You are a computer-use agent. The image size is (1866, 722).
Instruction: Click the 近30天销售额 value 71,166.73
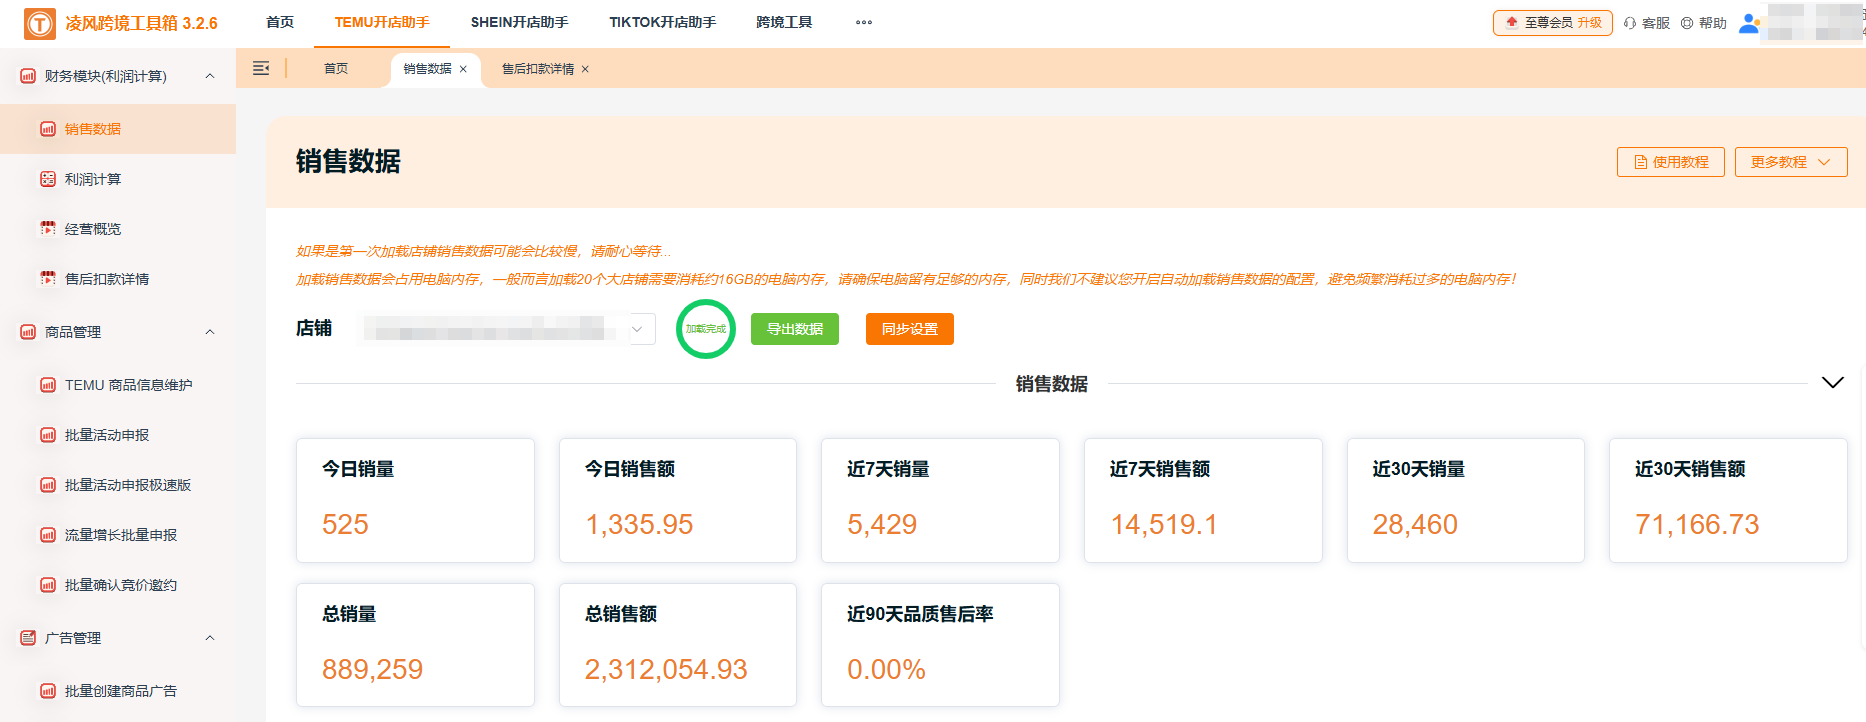coord(1697,524)
